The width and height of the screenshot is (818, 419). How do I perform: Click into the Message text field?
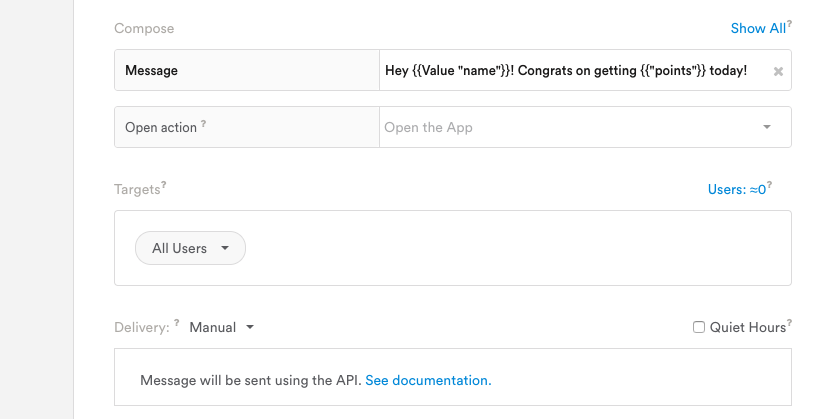click(x=566, y=71)
